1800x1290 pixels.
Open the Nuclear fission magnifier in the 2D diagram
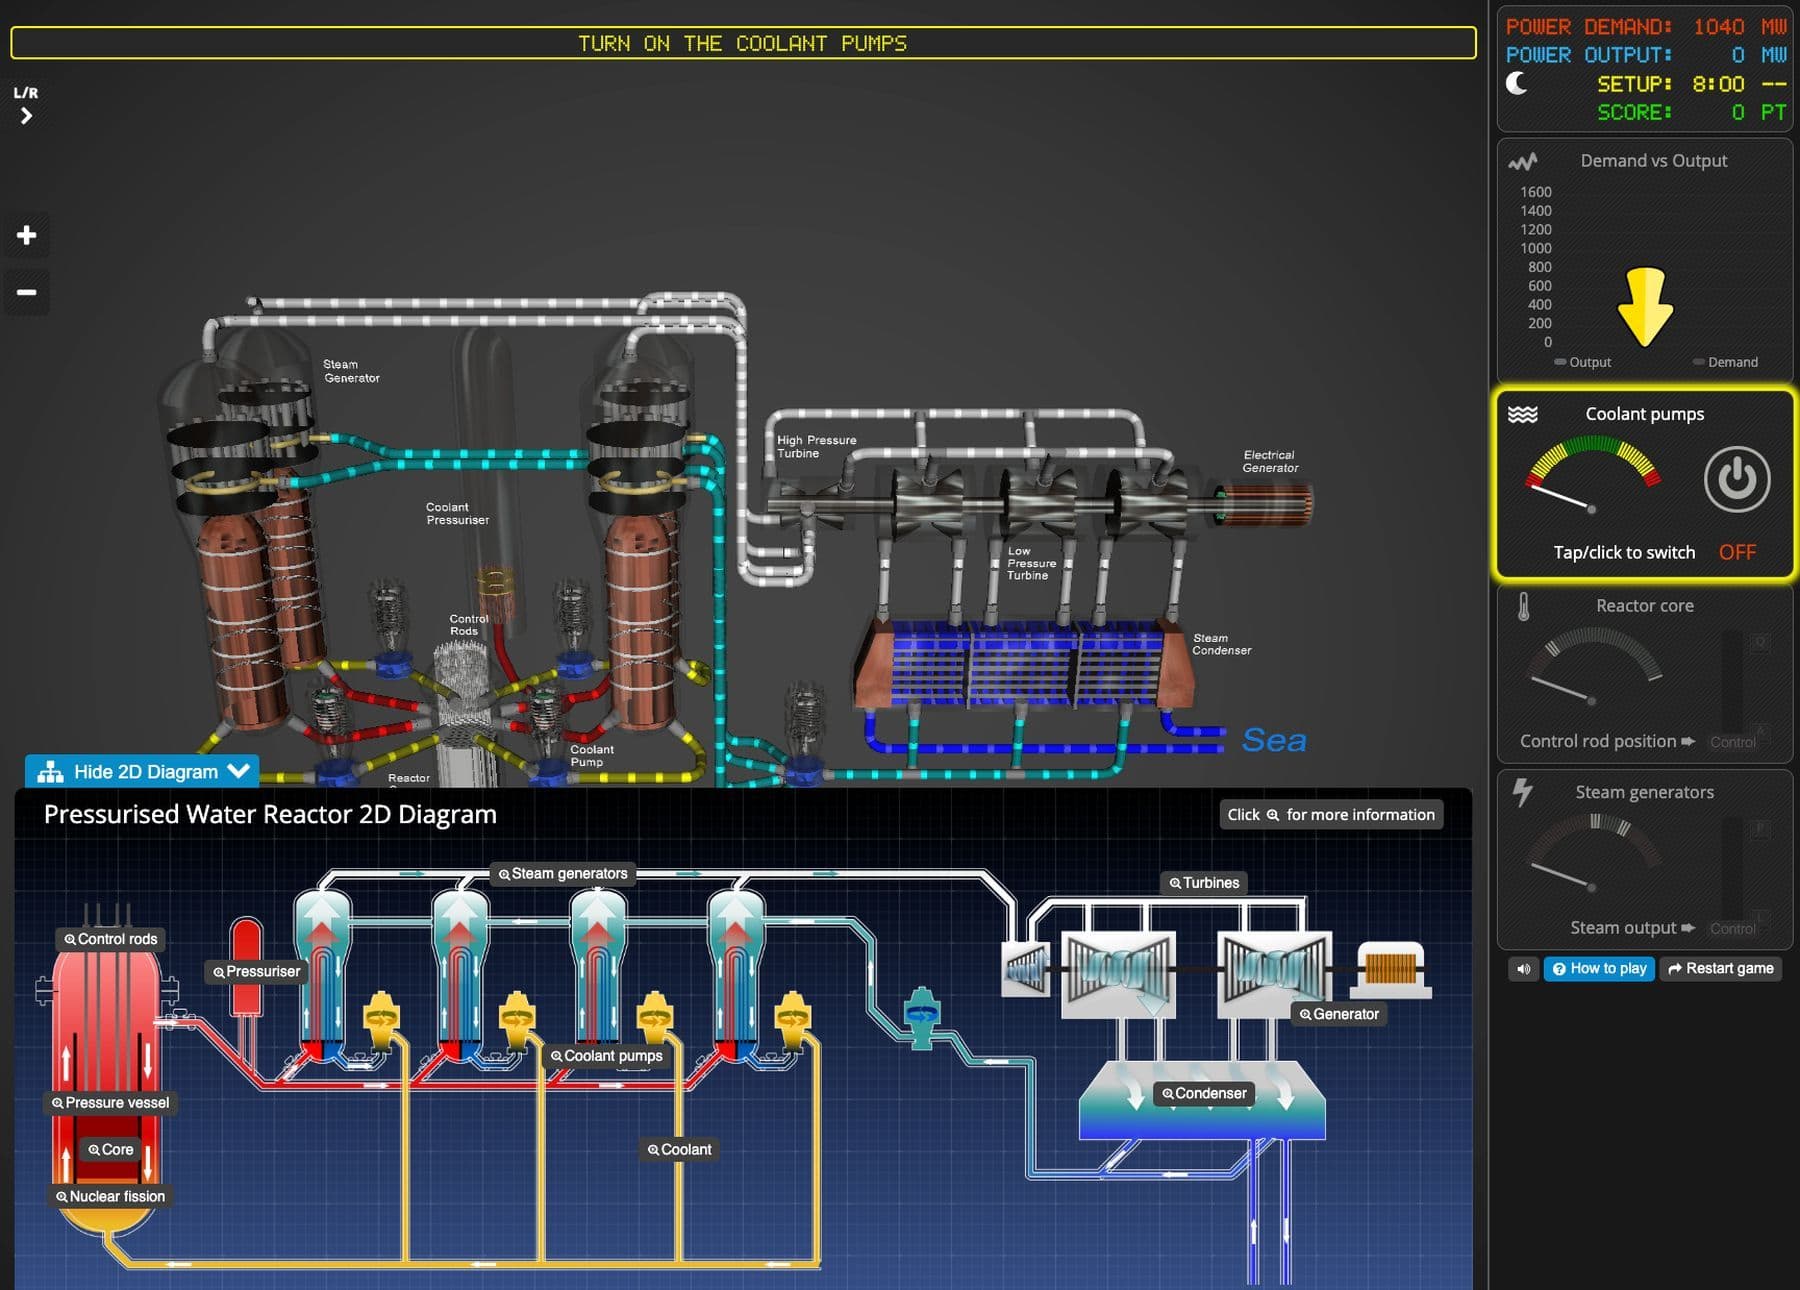110,1196
